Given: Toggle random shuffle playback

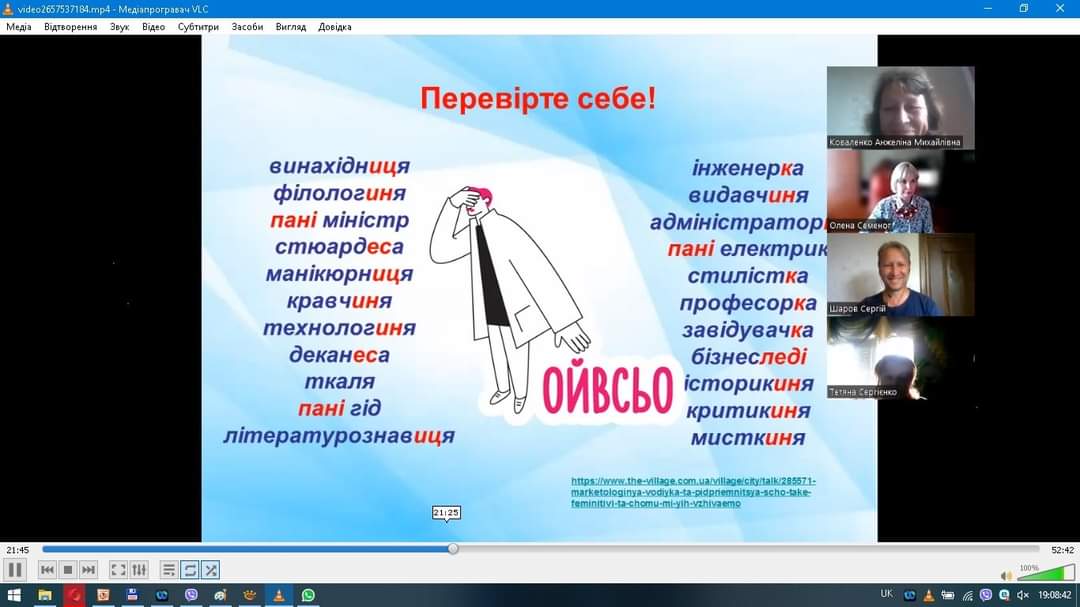Looking at the screenshot, I should click(211, 570).
